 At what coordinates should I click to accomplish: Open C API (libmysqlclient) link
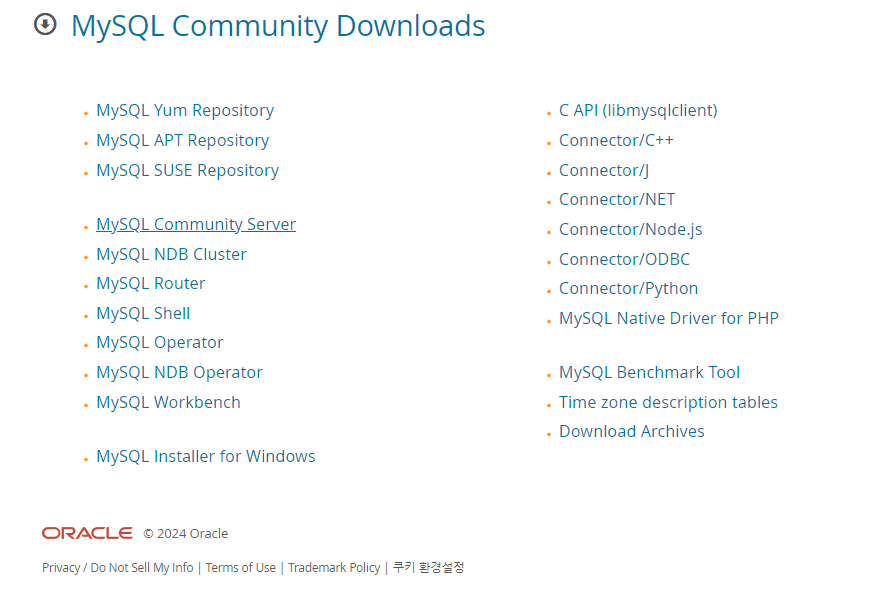coord(638,110)
